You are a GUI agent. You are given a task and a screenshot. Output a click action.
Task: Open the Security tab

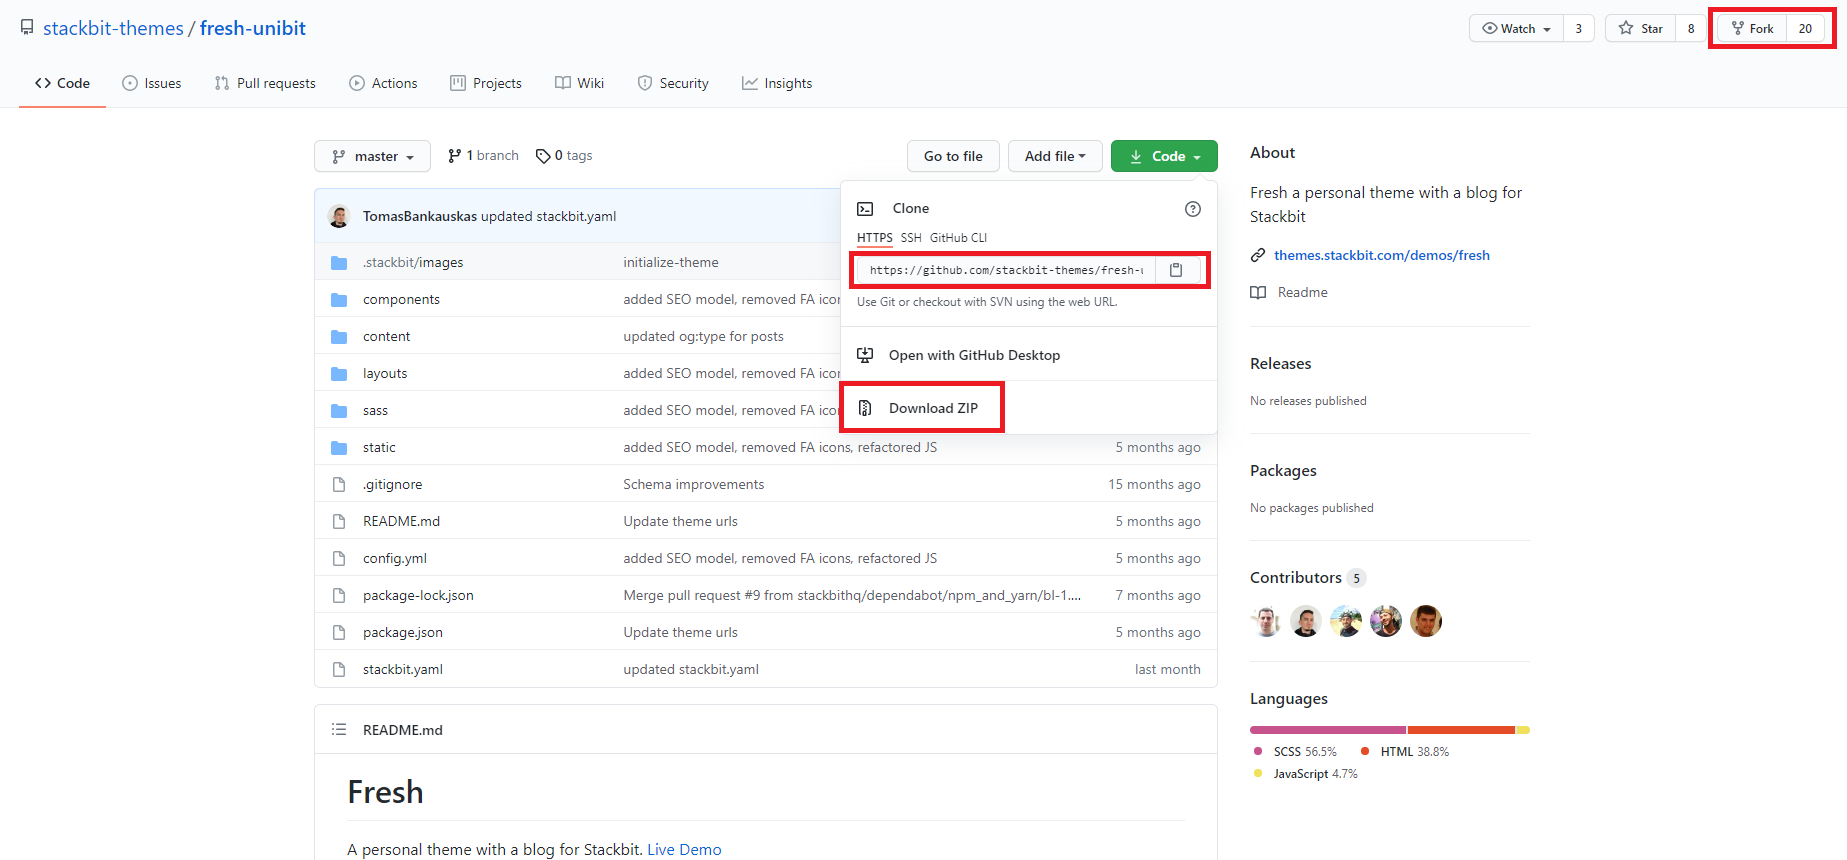tap(673, 83)
